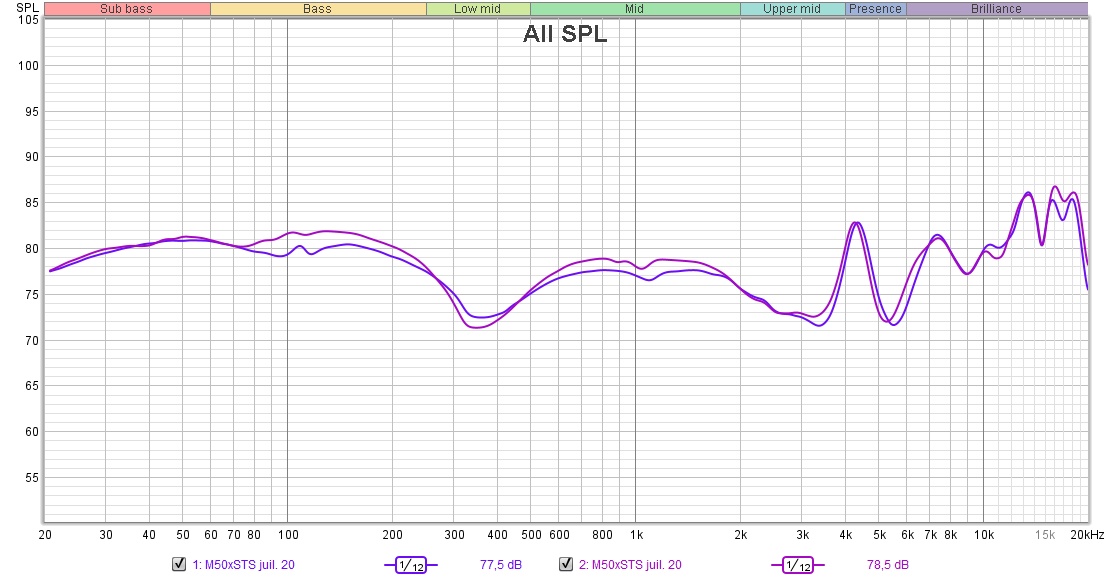This screenshot has height=579, width=1110.
Task: Uncheck the trace 2 M50xSTS visibility checkbox
Action: (566, 564)
